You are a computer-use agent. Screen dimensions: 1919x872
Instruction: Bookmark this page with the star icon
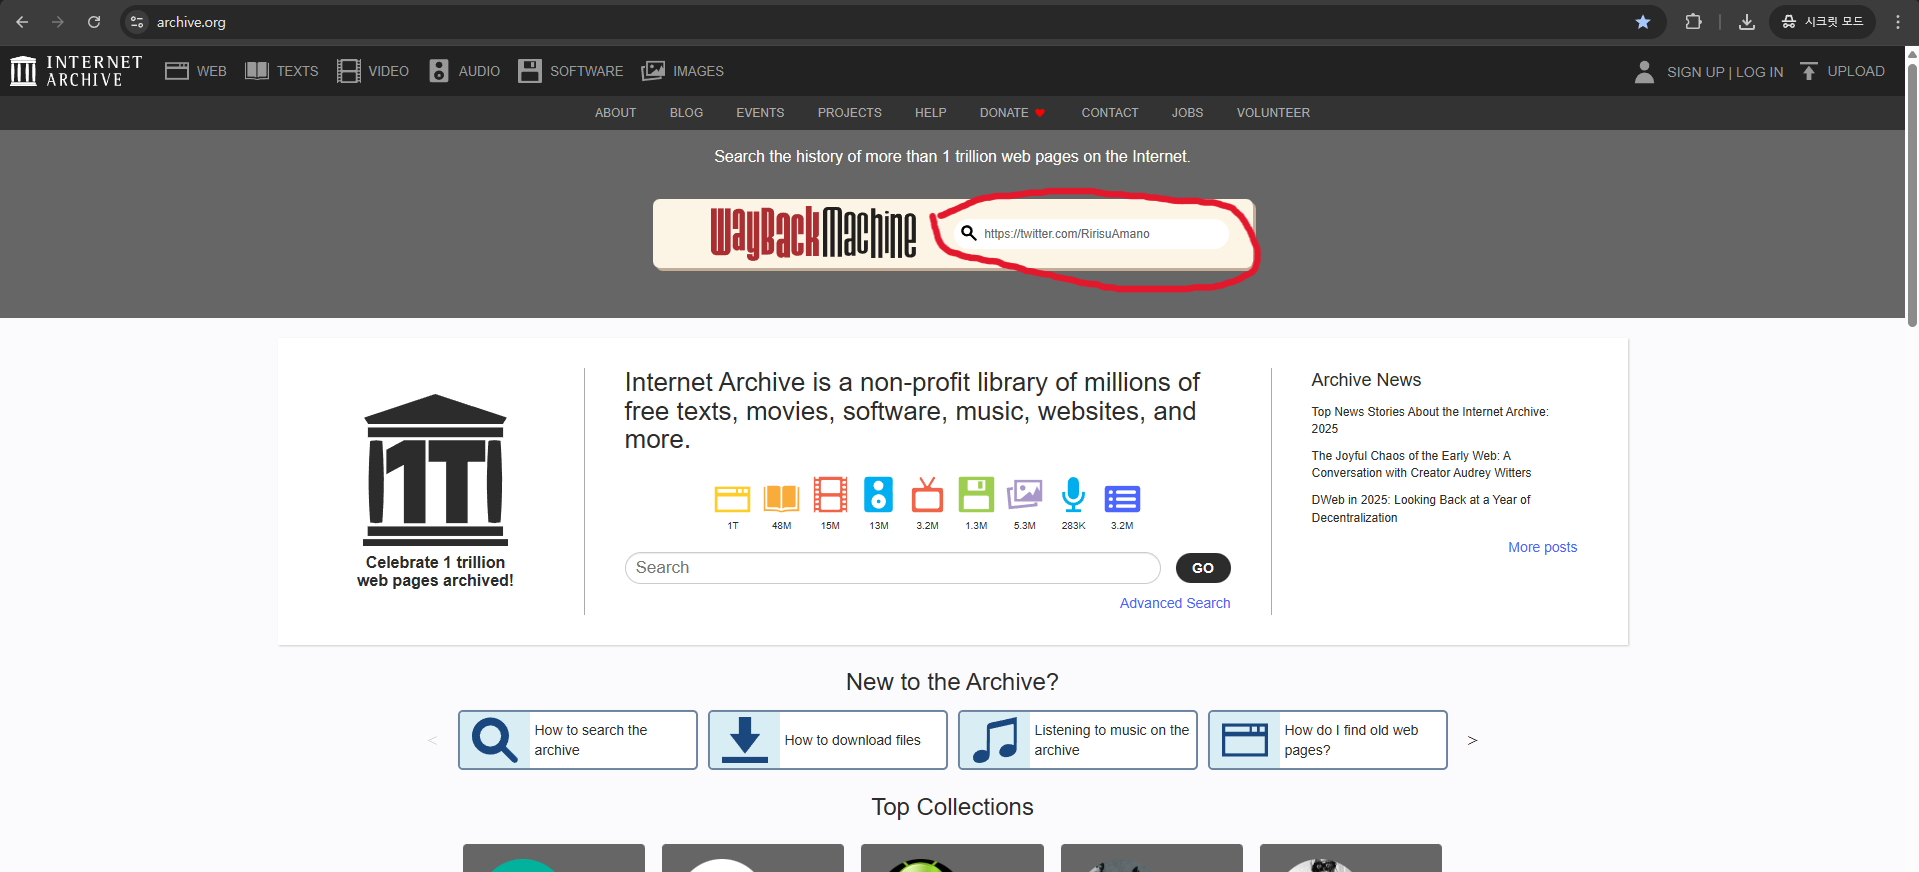[x=1643, y=22]
